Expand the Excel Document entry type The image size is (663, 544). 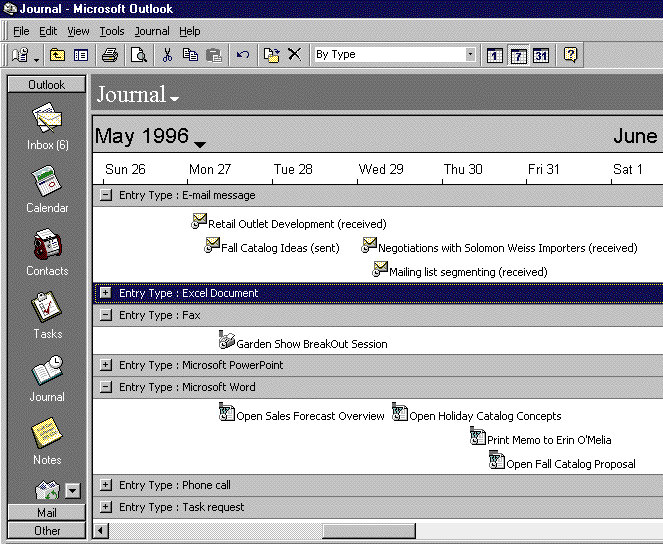coord(106,293)
